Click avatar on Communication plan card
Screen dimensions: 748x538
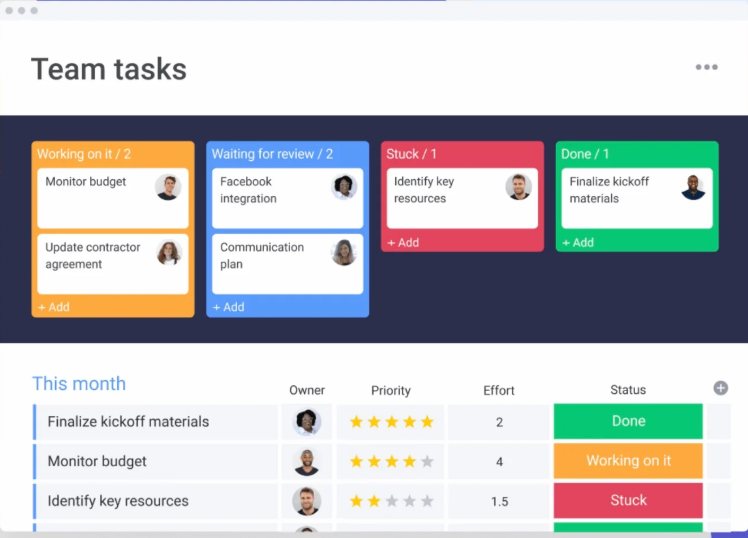click(x=343, y=252)
